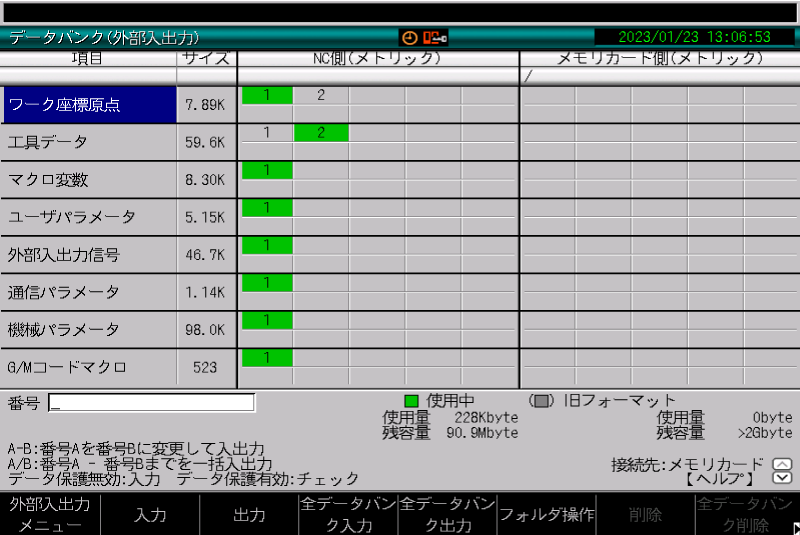
Task: Select the 工具データ row
Action: click(x=89, y=142)
